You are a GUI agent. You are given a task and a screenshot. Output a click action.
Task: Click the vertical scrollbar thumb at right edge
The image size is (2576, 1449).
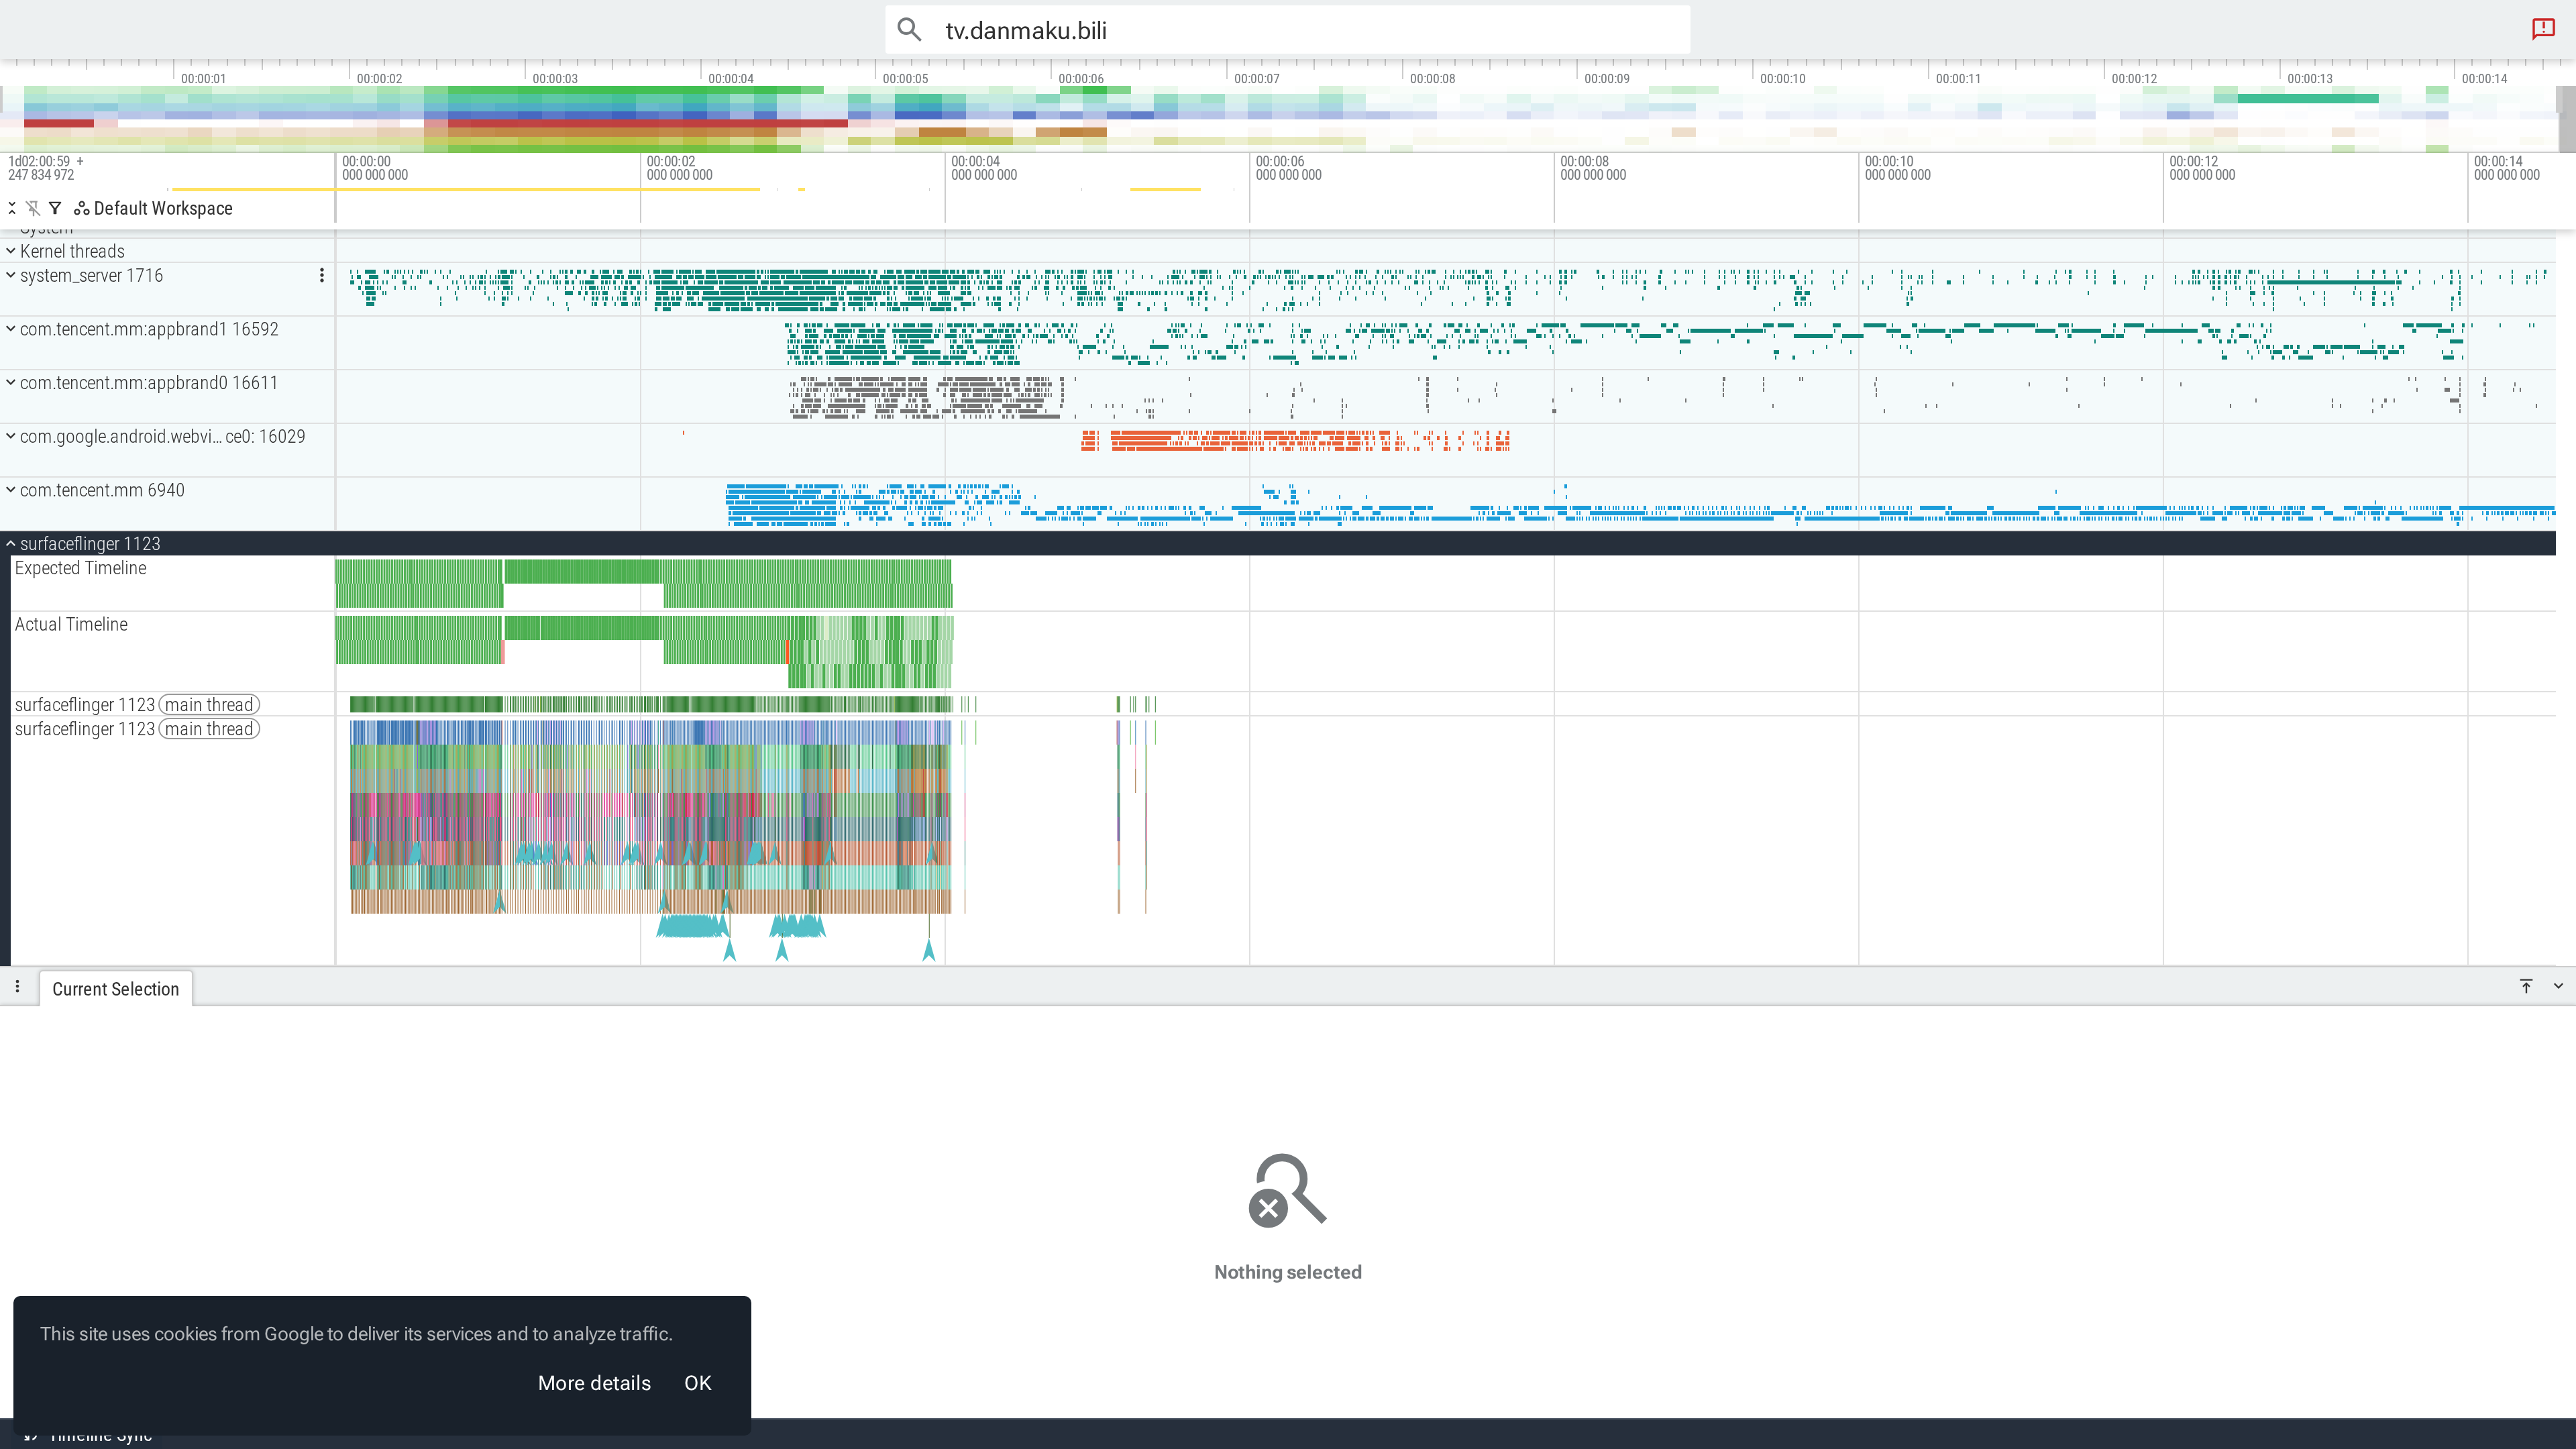coord(2566,118)
